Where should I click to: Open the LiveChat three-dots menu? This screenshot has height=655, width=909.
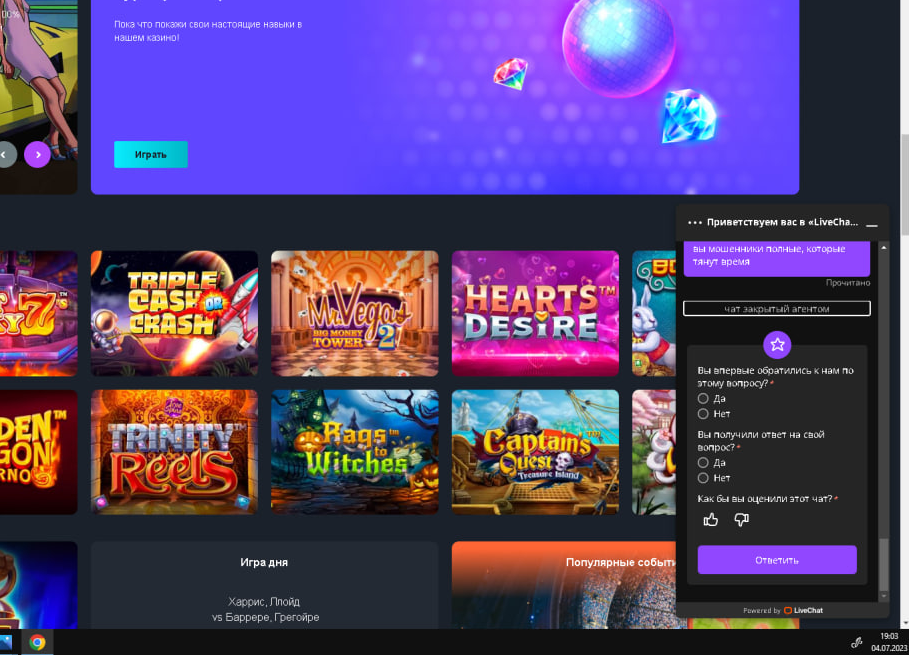[x=695, y=223]
